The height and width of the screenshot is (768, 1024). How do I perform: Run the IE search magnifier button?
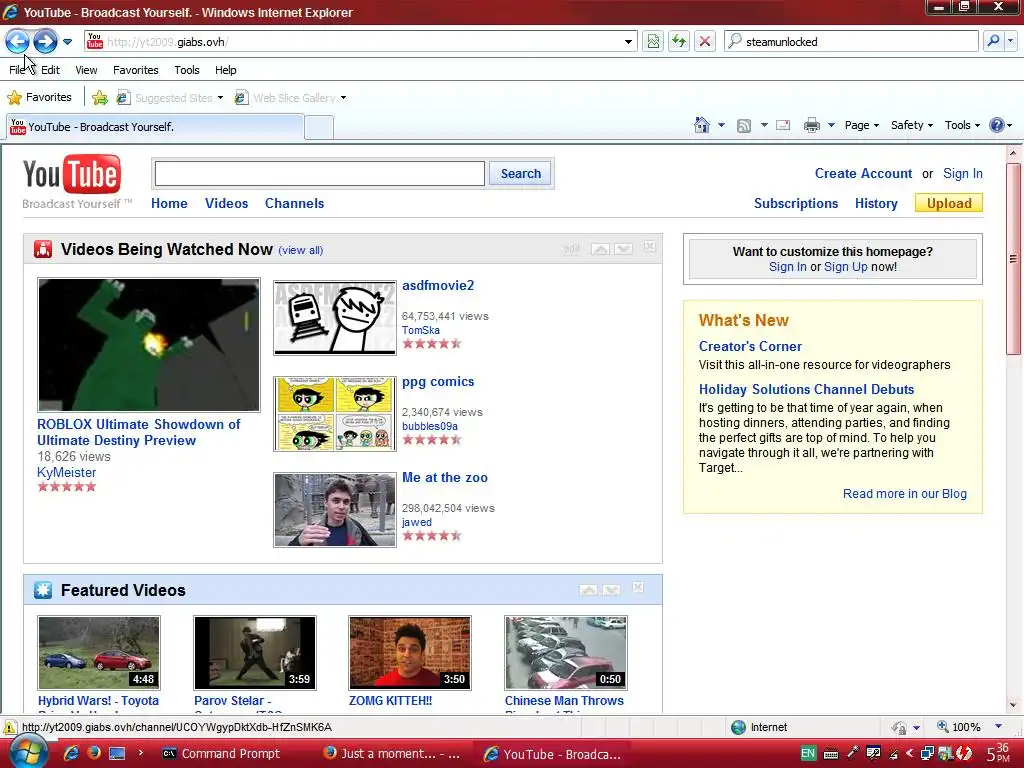coord(993,41)
